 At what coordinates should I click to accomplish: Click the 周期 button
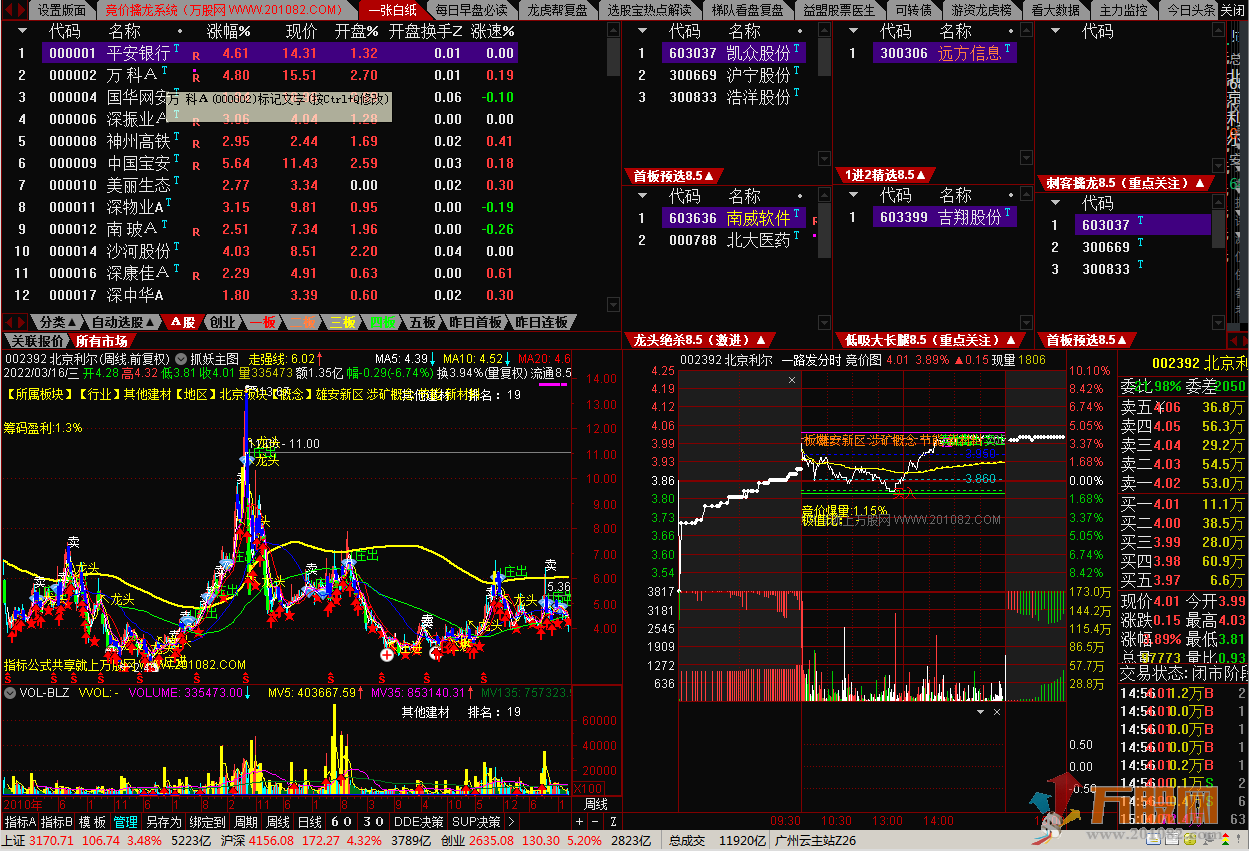point(246,821)
